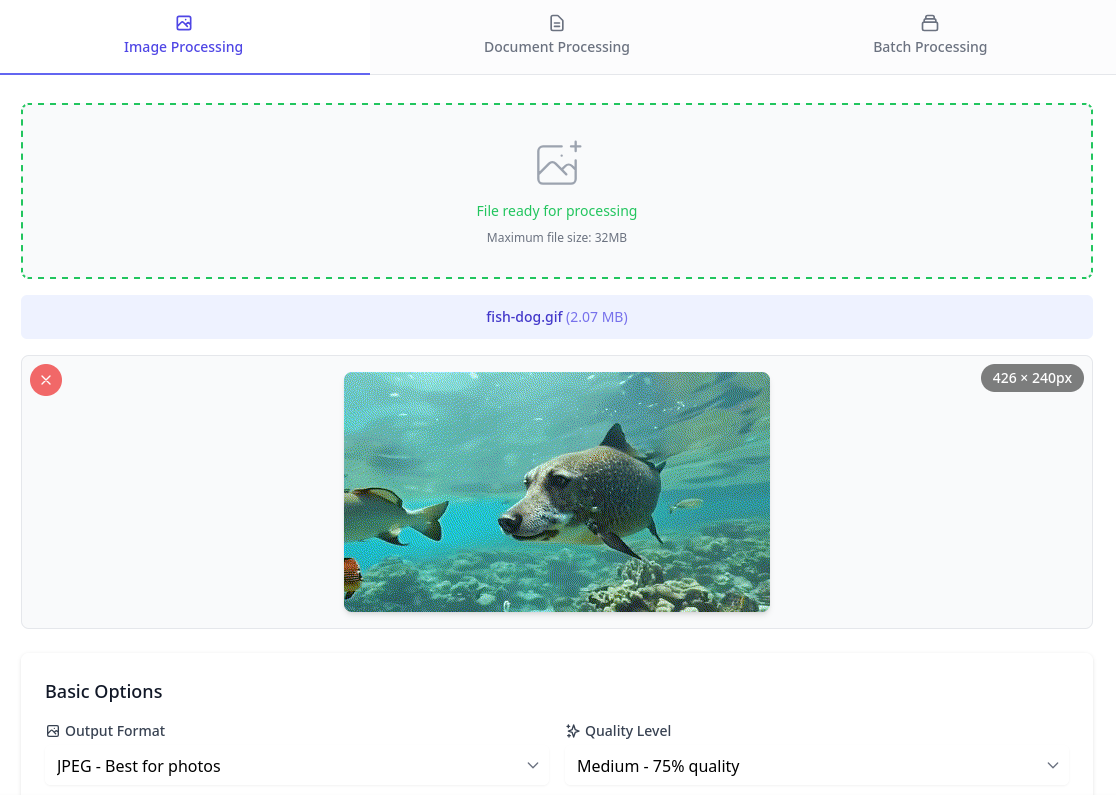
Task: Switch to the Image Processing tab
Action: 184,37
